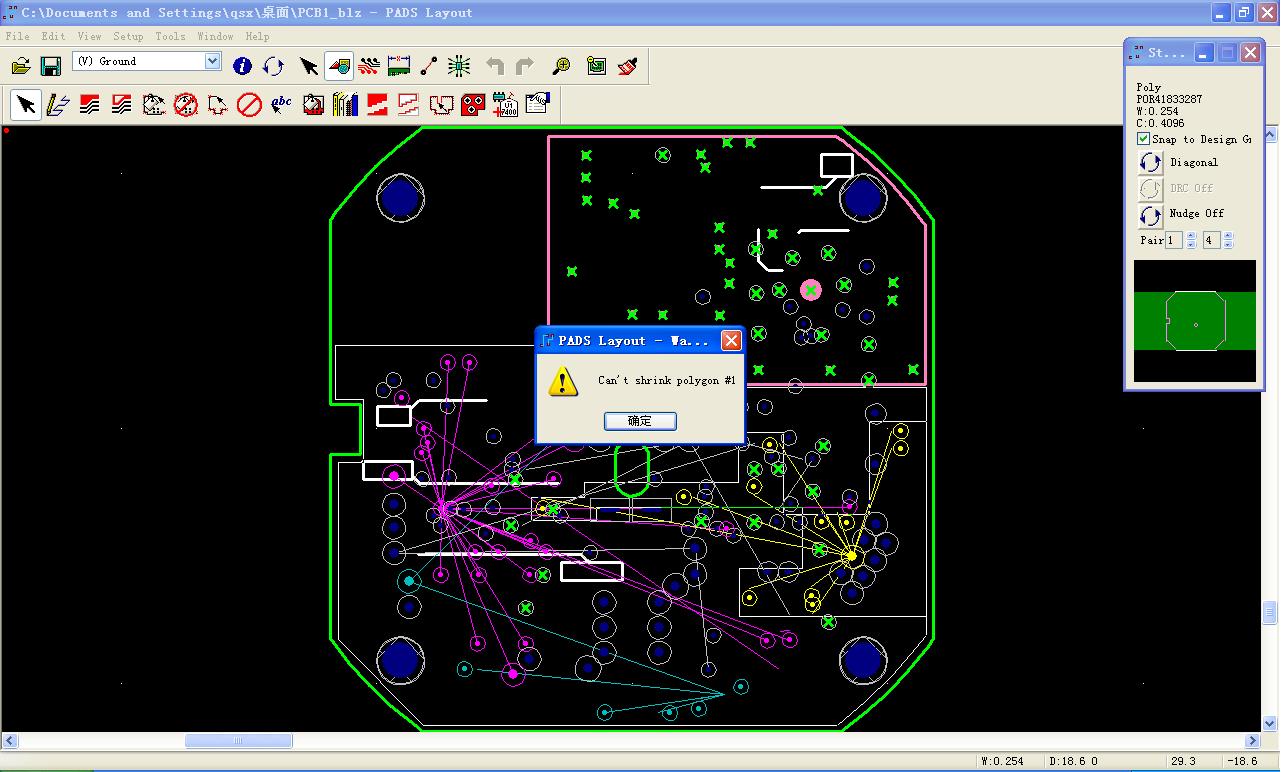This screenshot has width=1284, height=772.
Task: Increase the first Pair spinner value
Action: [1190, 236]
